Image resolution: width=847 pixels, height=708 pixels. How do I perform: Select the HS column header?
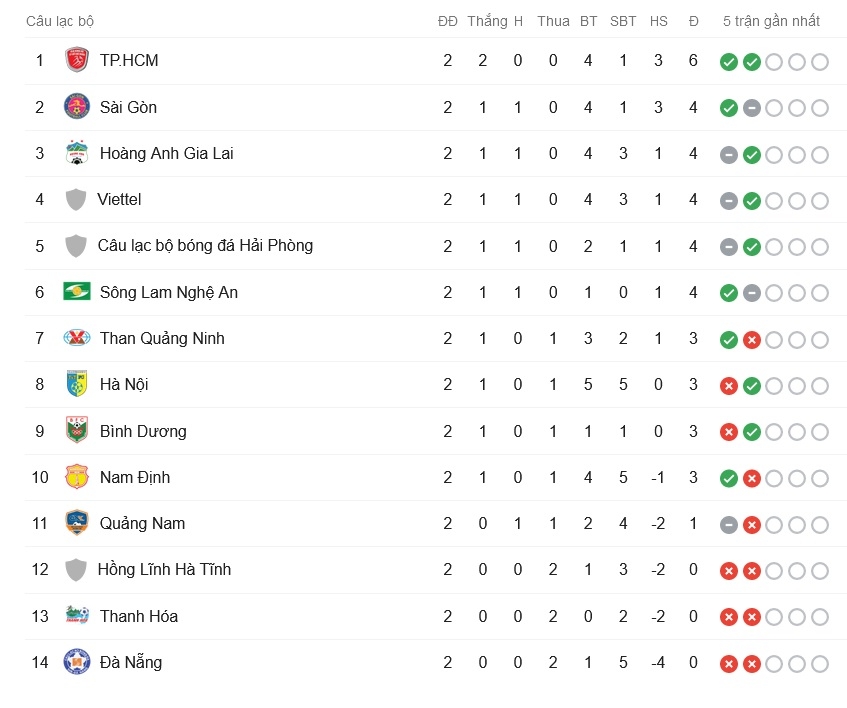coord(658,20)
